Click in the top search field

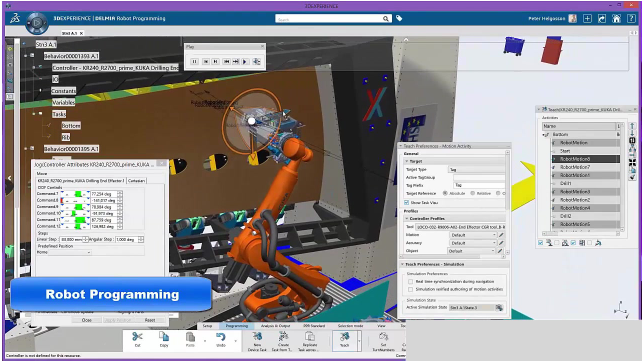(329, 19)
